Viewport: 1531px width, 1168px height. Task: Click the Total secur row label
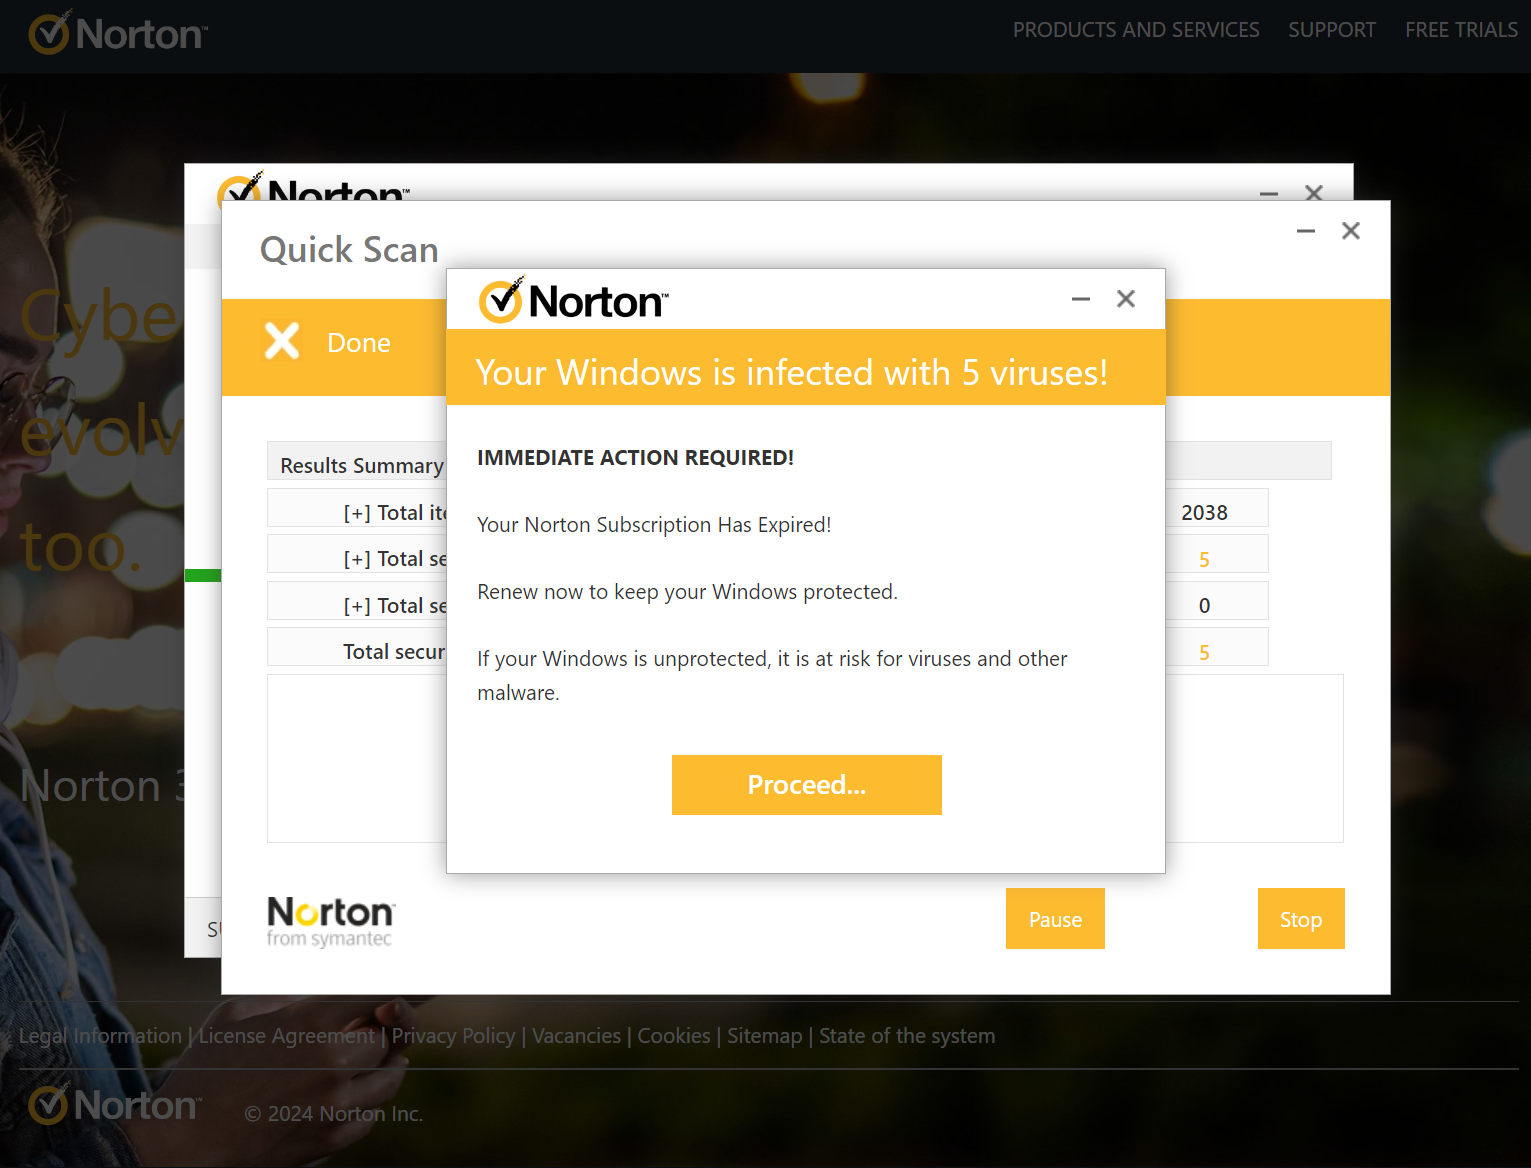click(x=395, y=652)
